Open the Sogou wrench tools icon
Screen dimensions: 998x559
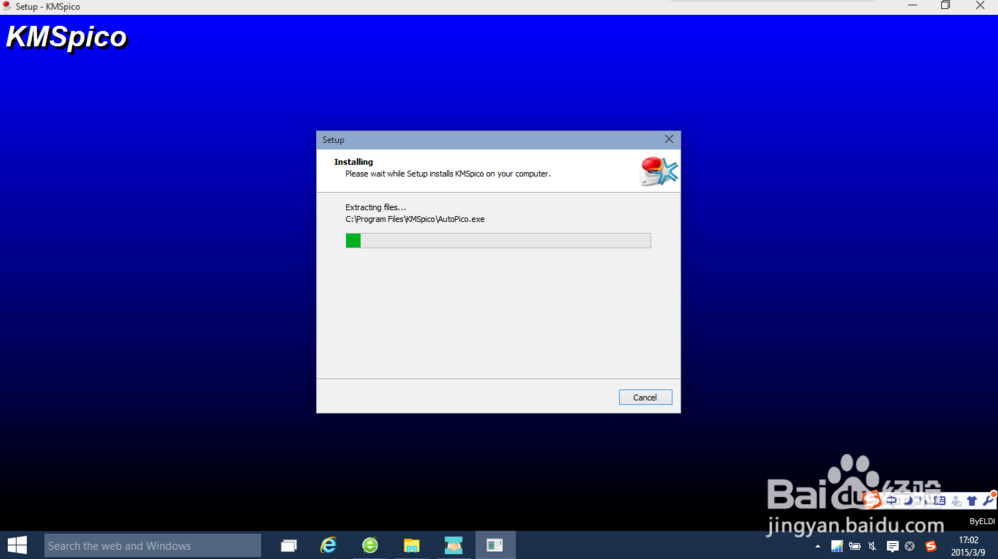point(988,500)
